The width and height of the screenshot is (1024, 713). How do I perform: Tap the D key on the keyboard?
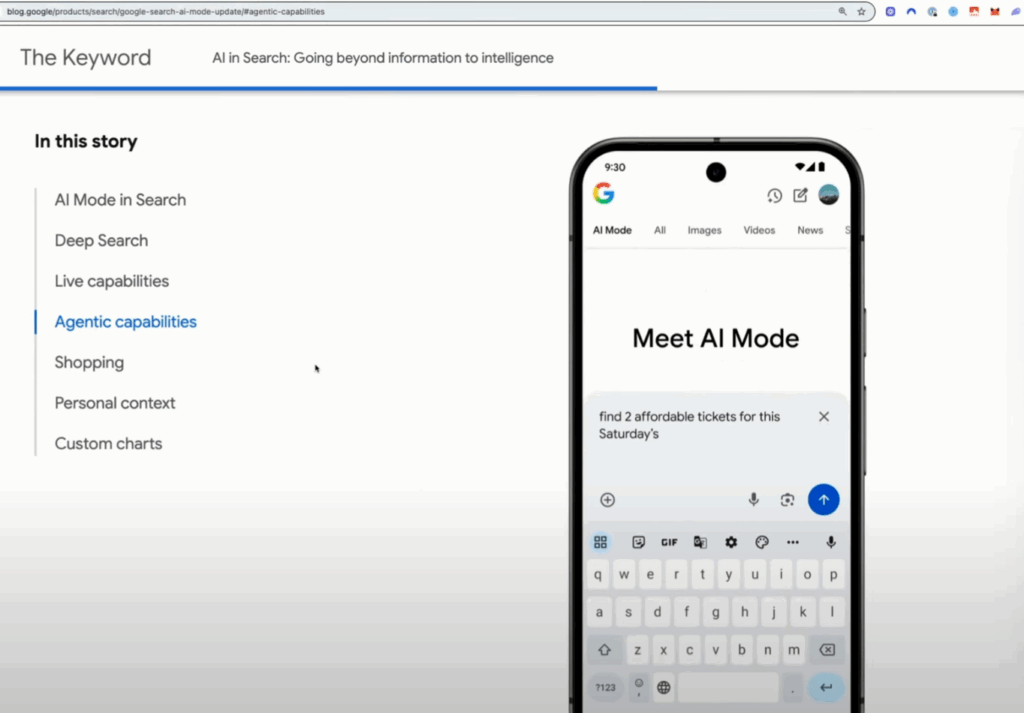pos(658,612)
